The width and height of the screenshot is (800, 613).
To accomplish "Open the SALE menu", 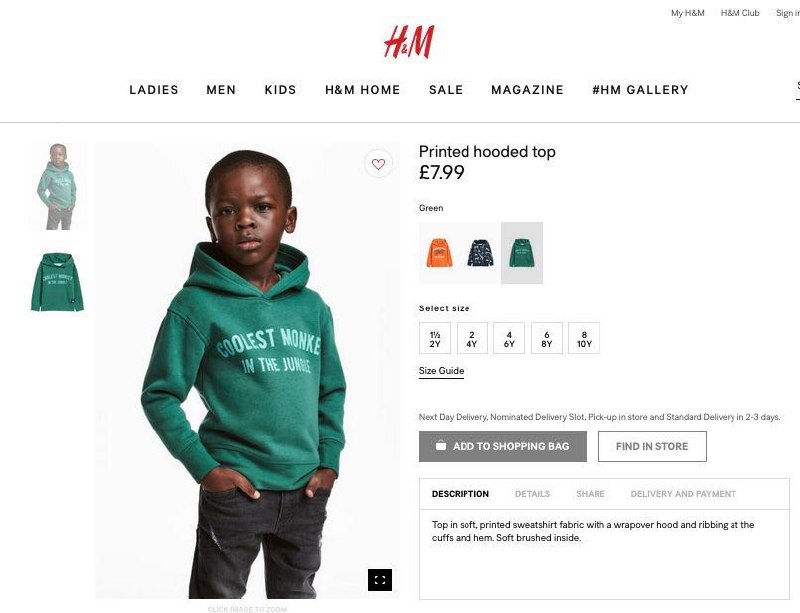I will (446, 90).
